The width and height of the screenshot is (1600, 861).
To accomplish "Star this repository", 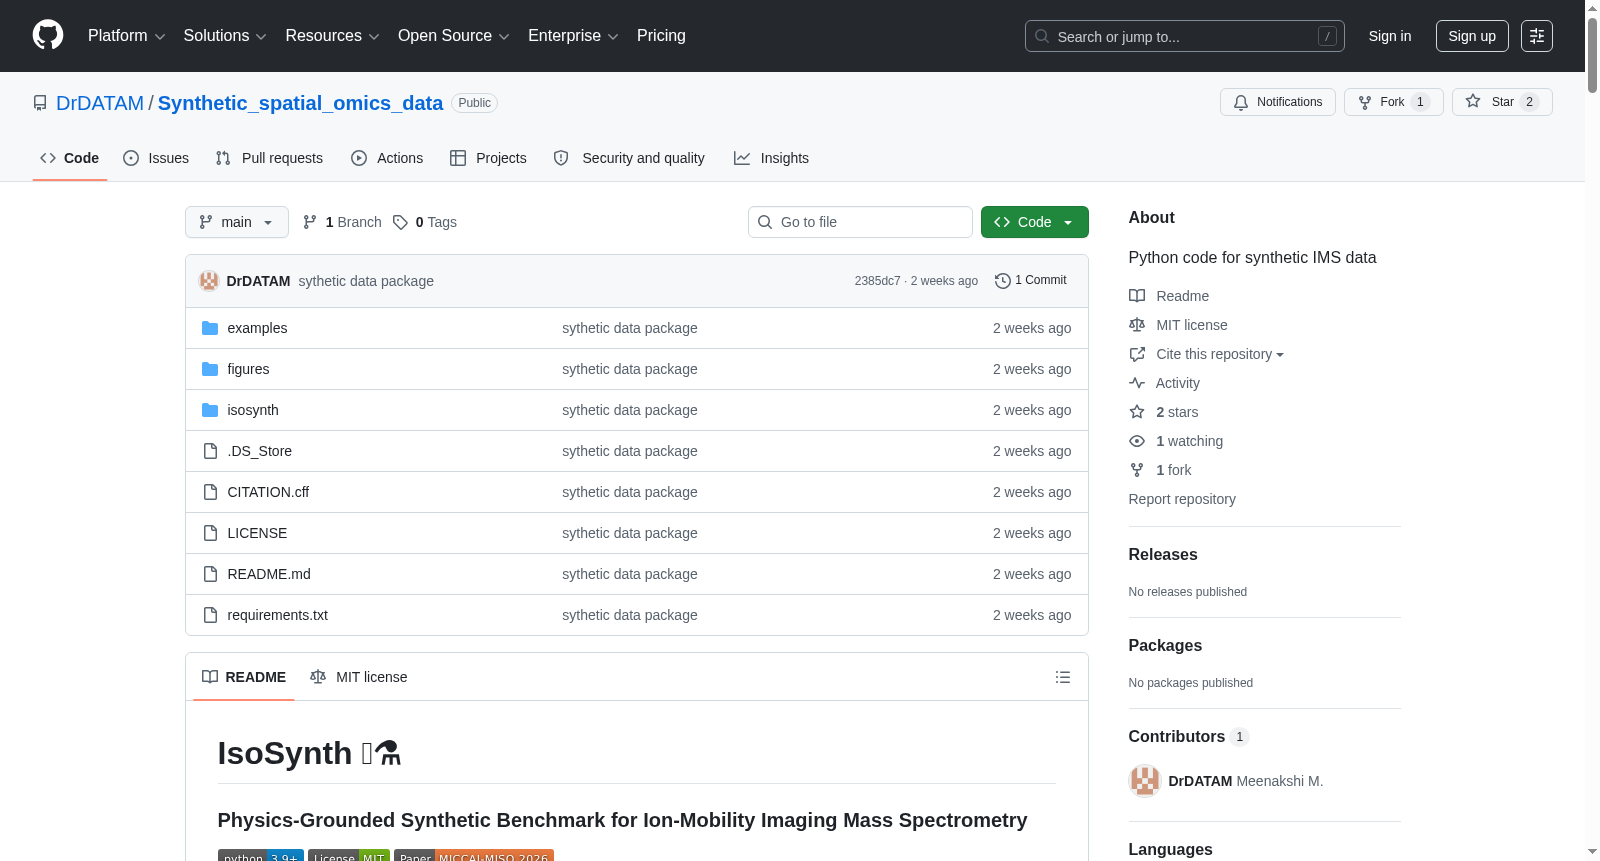I will (1502, 102).
